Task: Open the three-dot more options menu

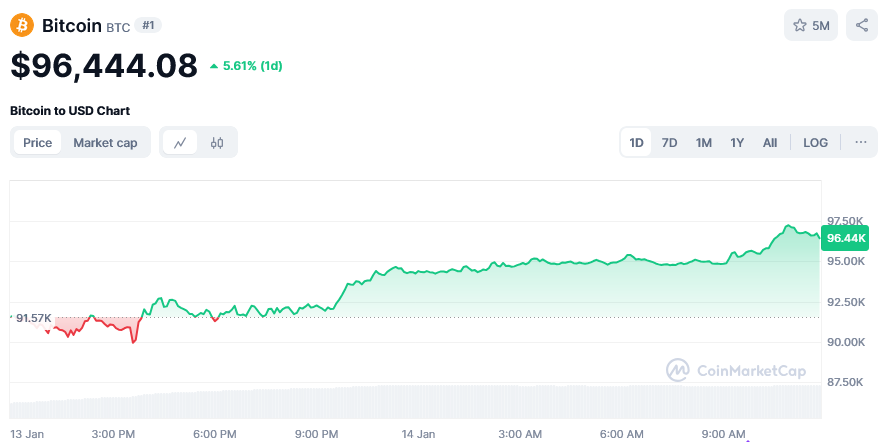Action: click(x=860, y=143)
